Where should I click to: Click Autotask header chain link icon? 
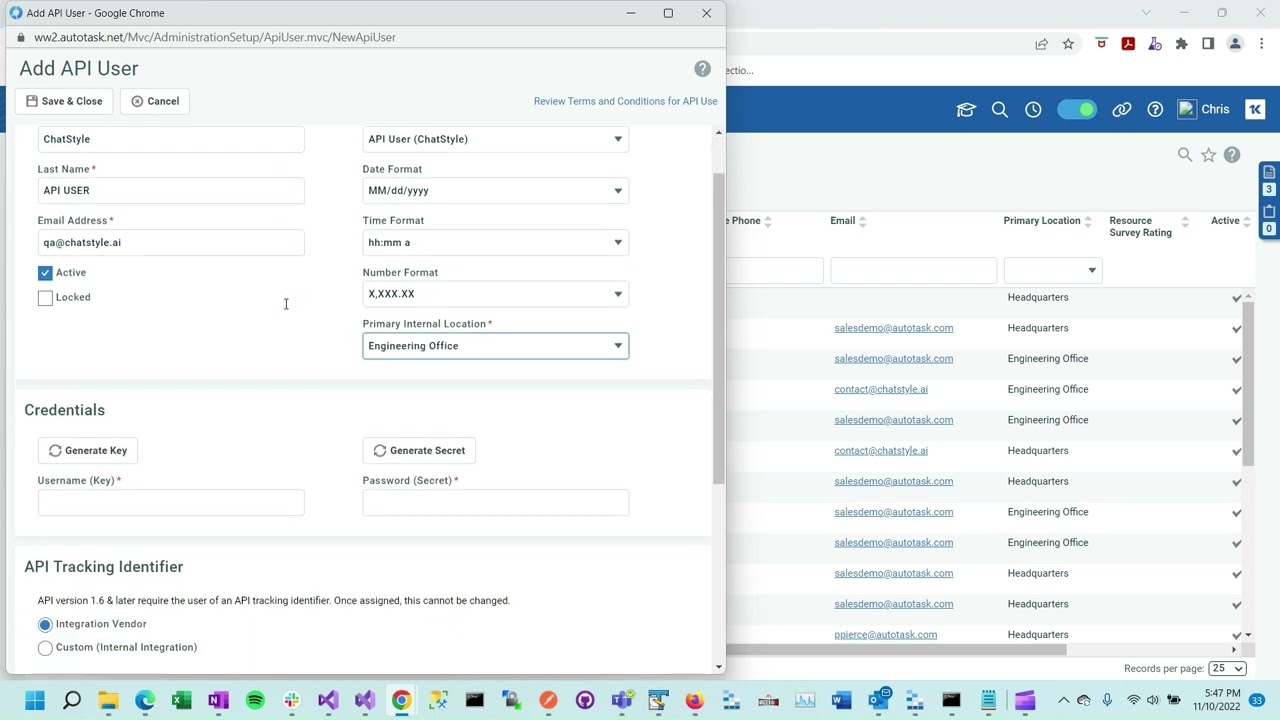click(1122, 110)
